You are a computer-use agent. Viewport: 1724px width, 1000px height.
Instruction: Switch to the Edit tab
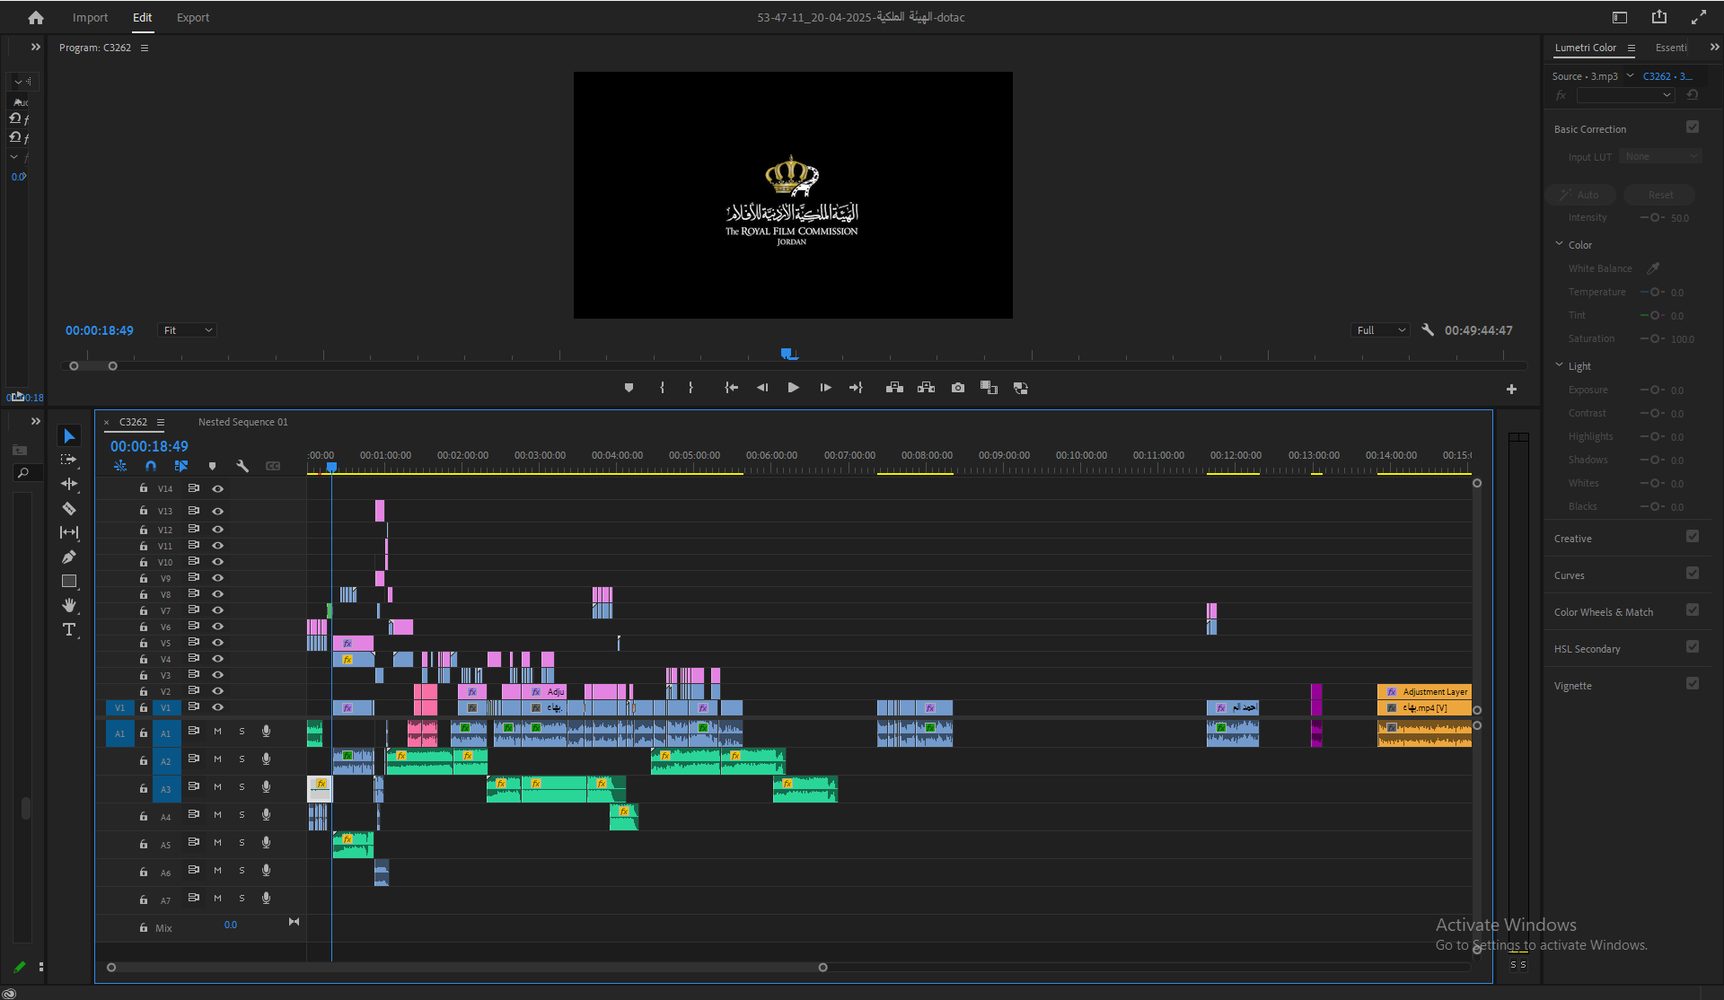(142, 17)
